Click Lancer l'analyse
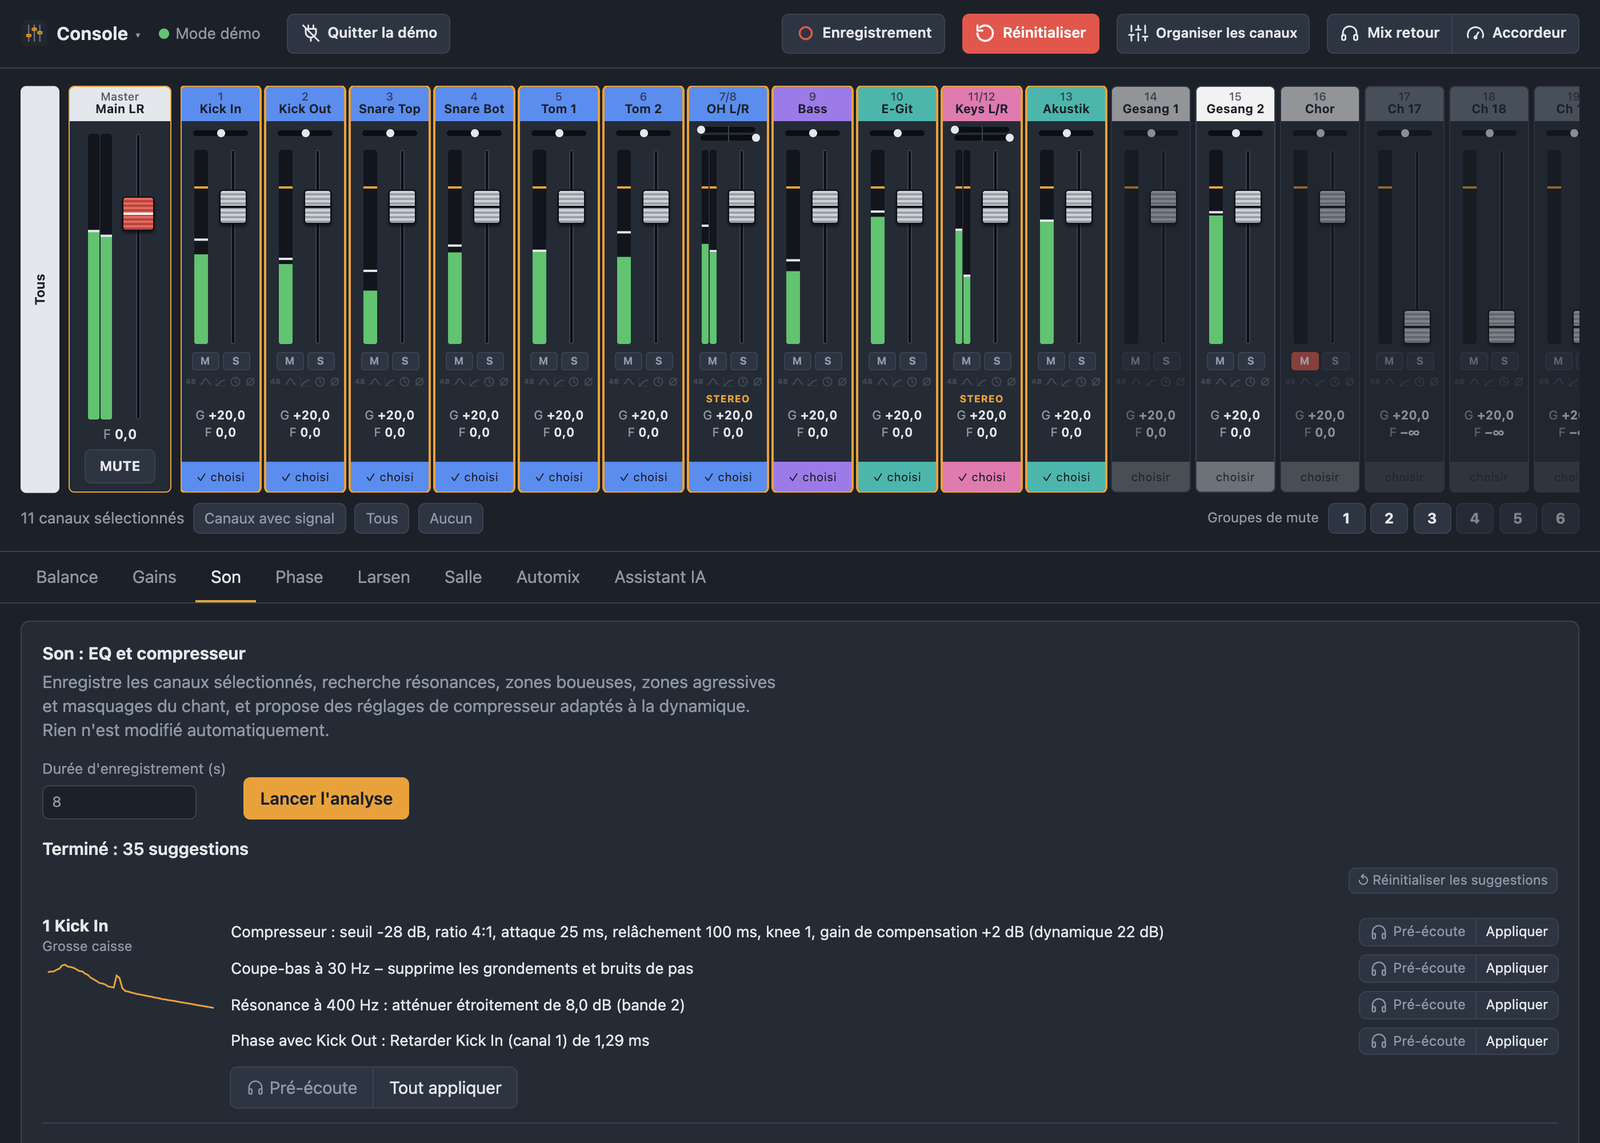Viewport: 1600px width, 1143px height. pos(326,798)
